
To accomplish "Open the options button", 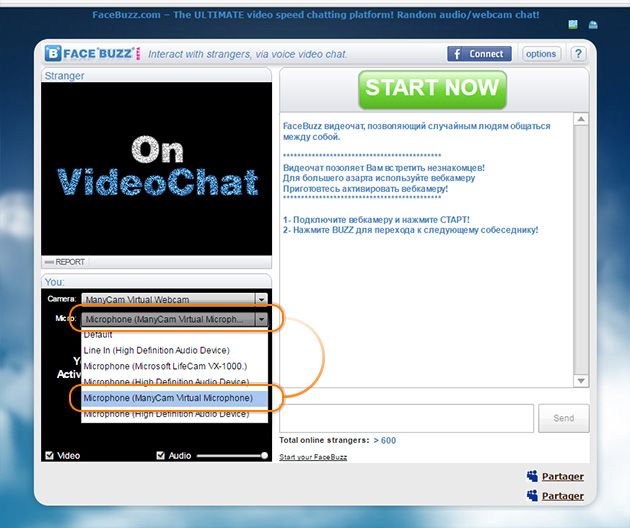I will coord(541,54).
